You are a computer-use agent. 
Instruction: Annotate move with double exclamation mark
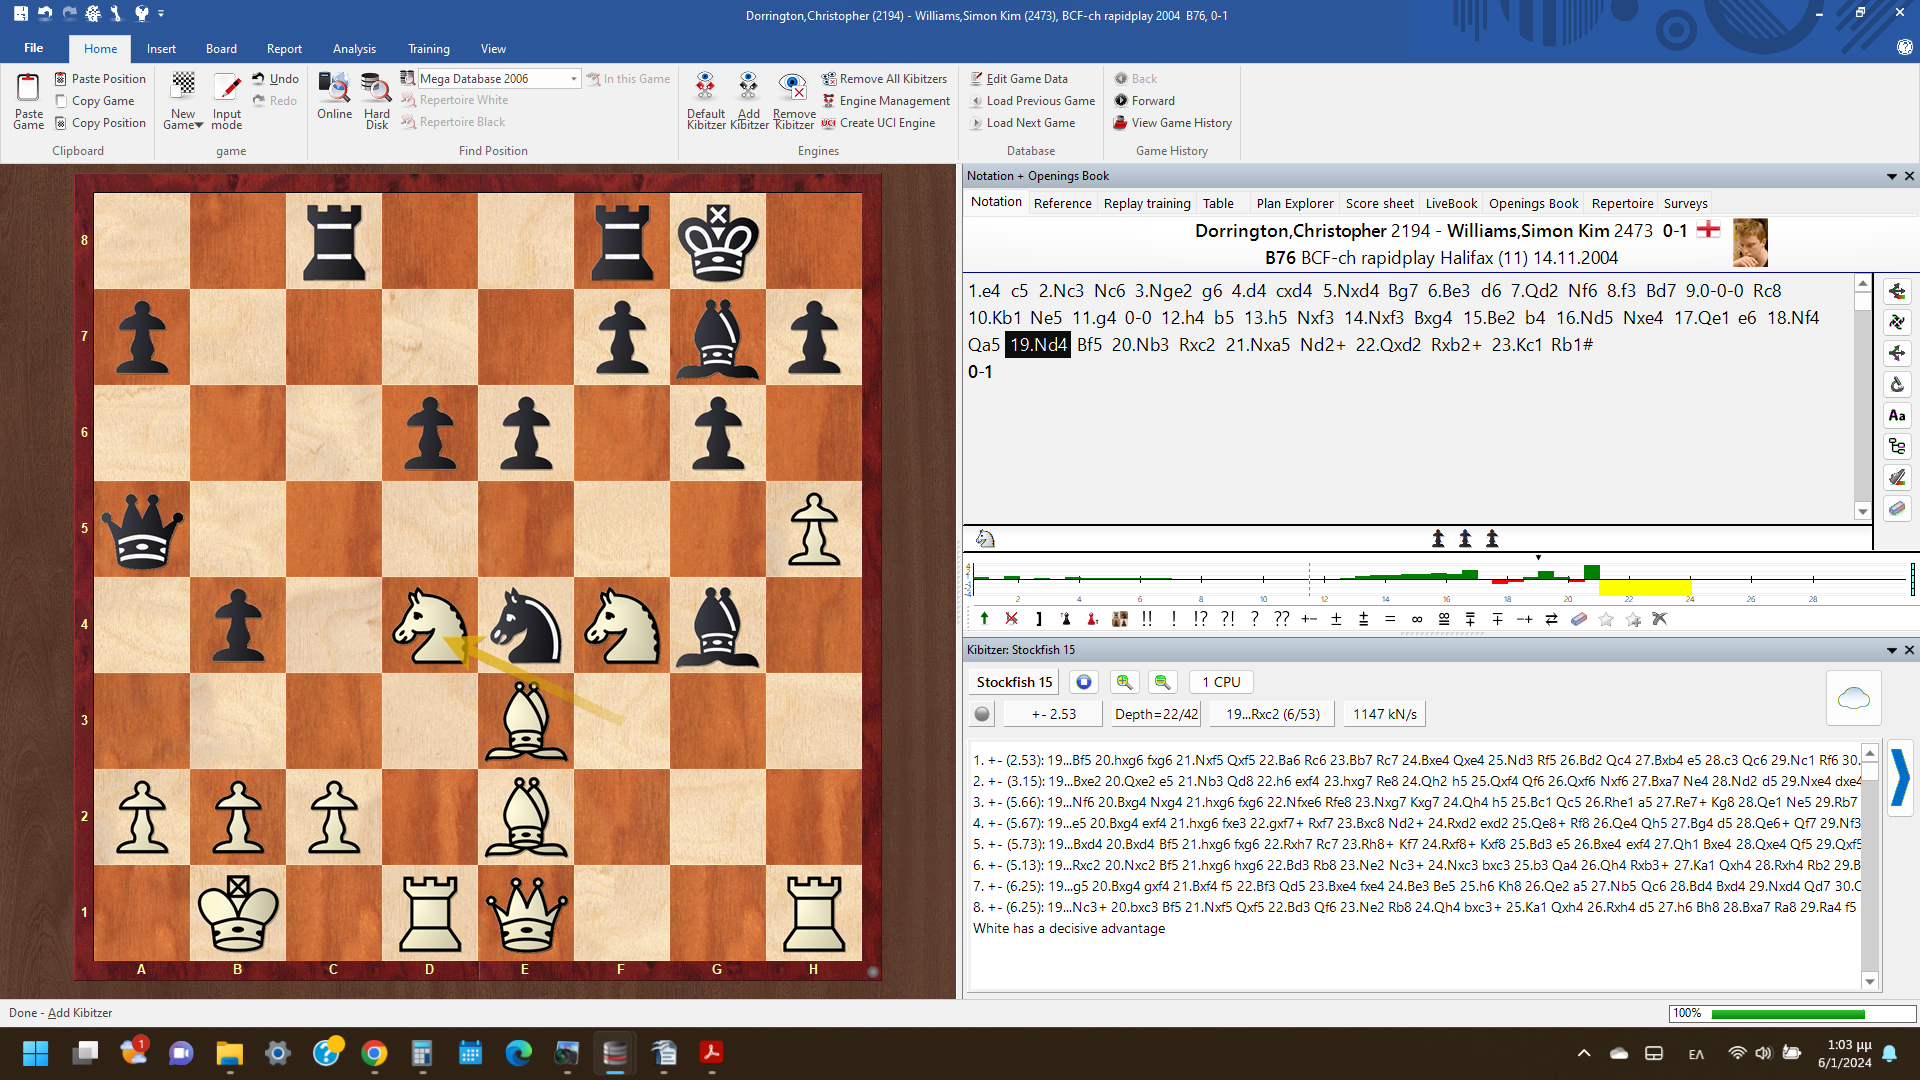[x=1147, y=619]
